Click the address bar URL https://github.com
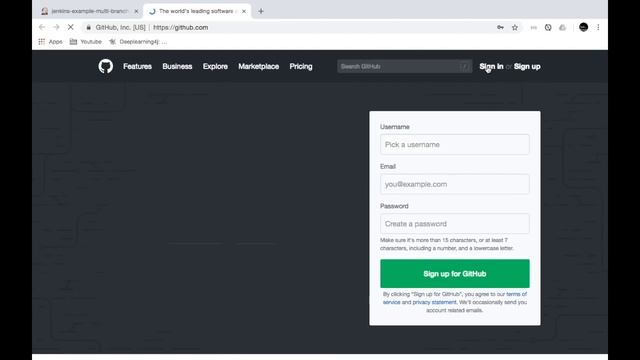This screenshot has width=640, height=360. (x=180, y=27)
